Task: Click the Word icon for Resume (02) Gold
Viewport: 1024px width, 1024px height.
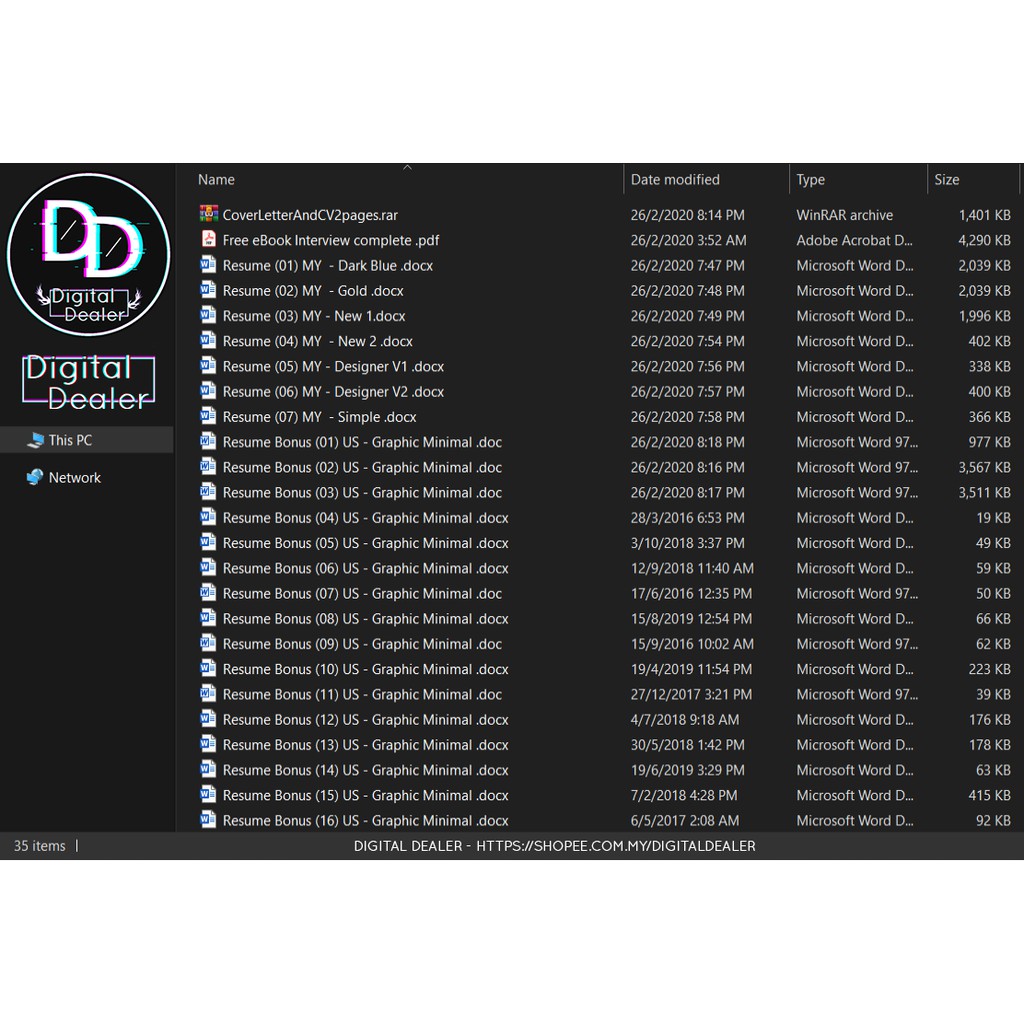Action: pos(208,290)
